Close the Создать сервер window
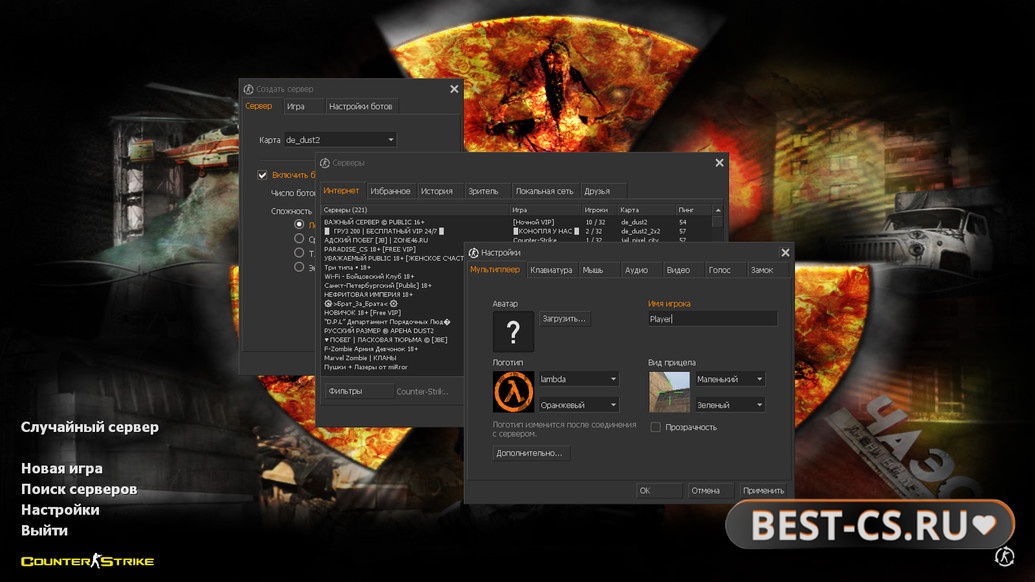The width and height of the screenshot is (1035, 582). pos(454,89)
